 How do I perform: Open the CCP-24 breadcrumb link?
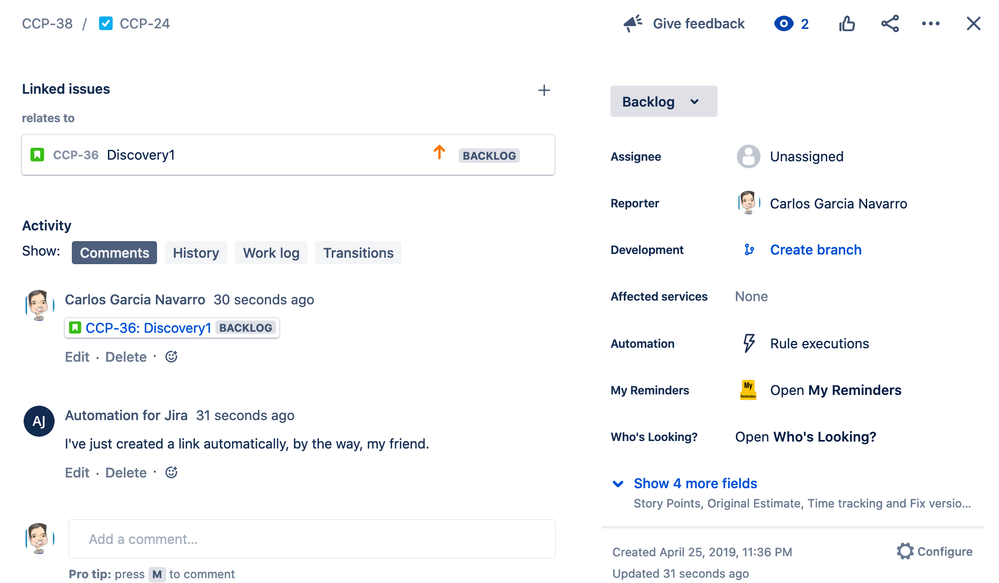point(145,24)
